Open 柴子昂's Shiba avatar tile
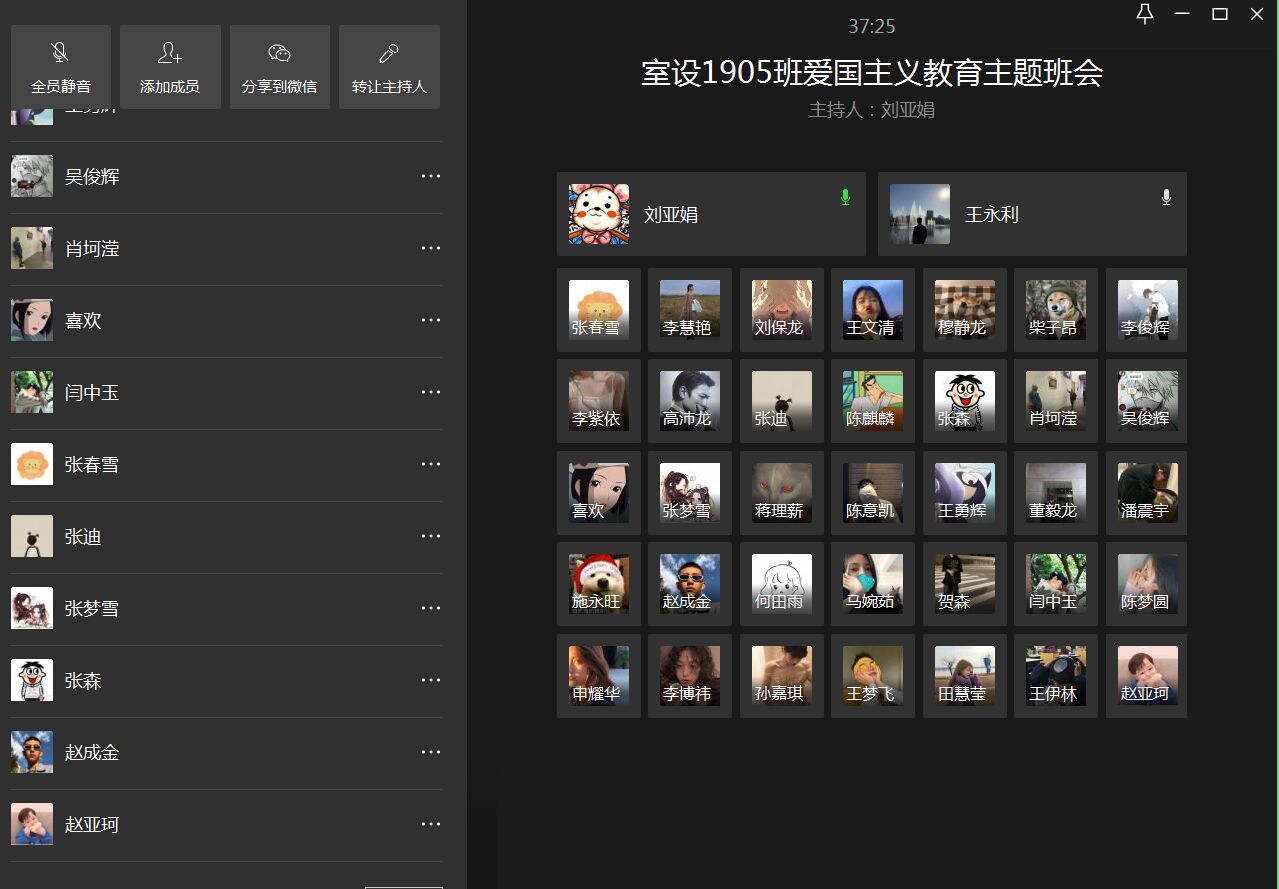The image size is (1279, 889). pyautogui.click(x=1055, y=309)
